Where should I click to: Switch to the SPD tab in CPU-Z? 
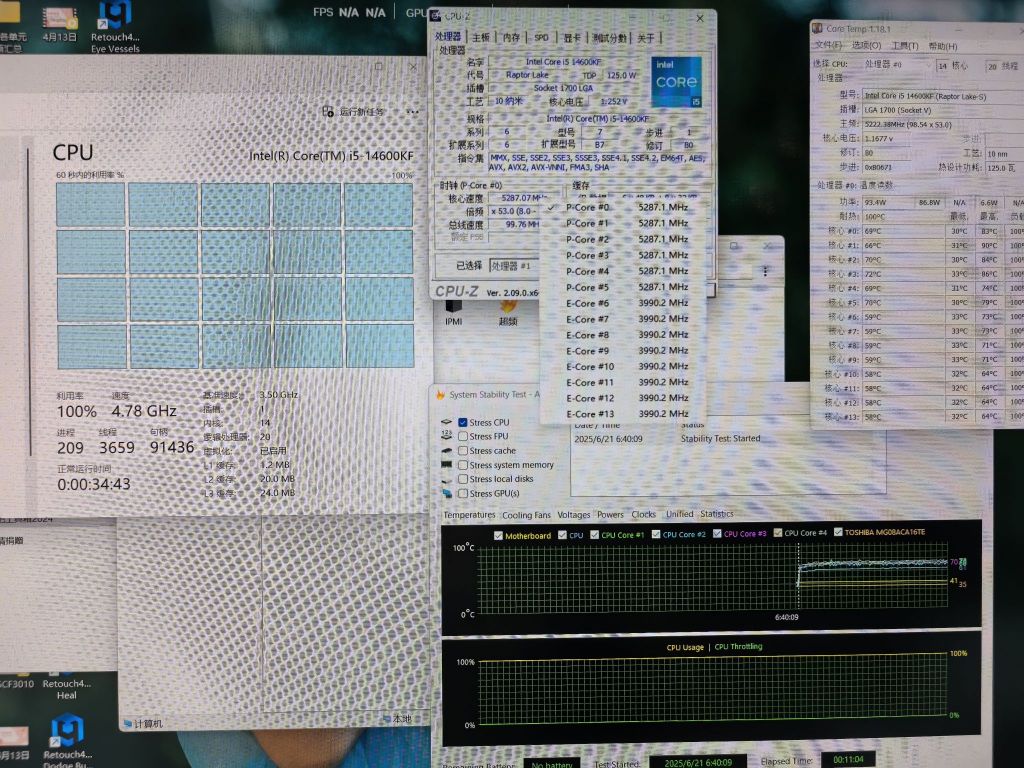538,36
